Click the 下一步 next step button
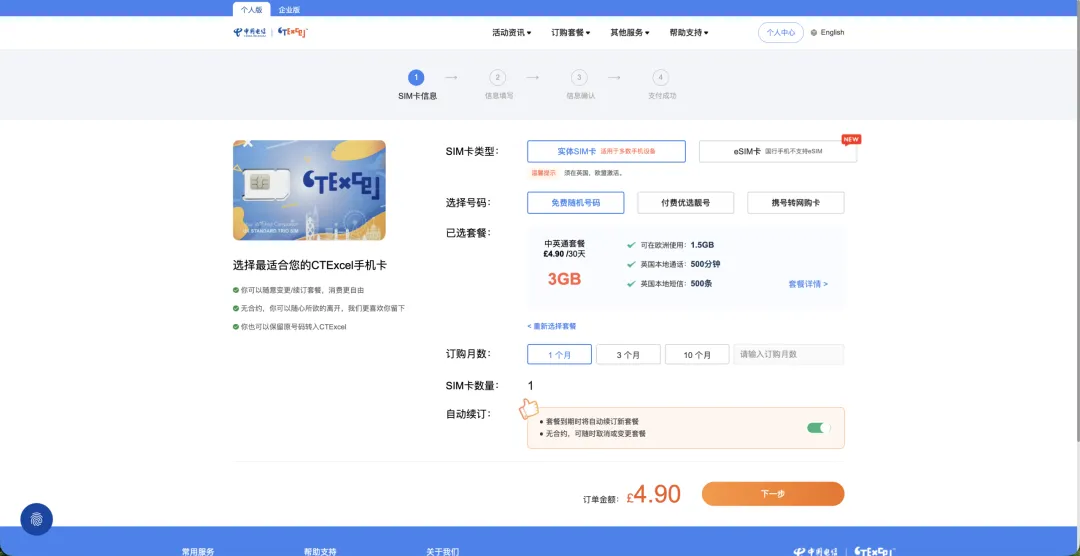The width and height of the screenshot is (1080, 556). 773,494
